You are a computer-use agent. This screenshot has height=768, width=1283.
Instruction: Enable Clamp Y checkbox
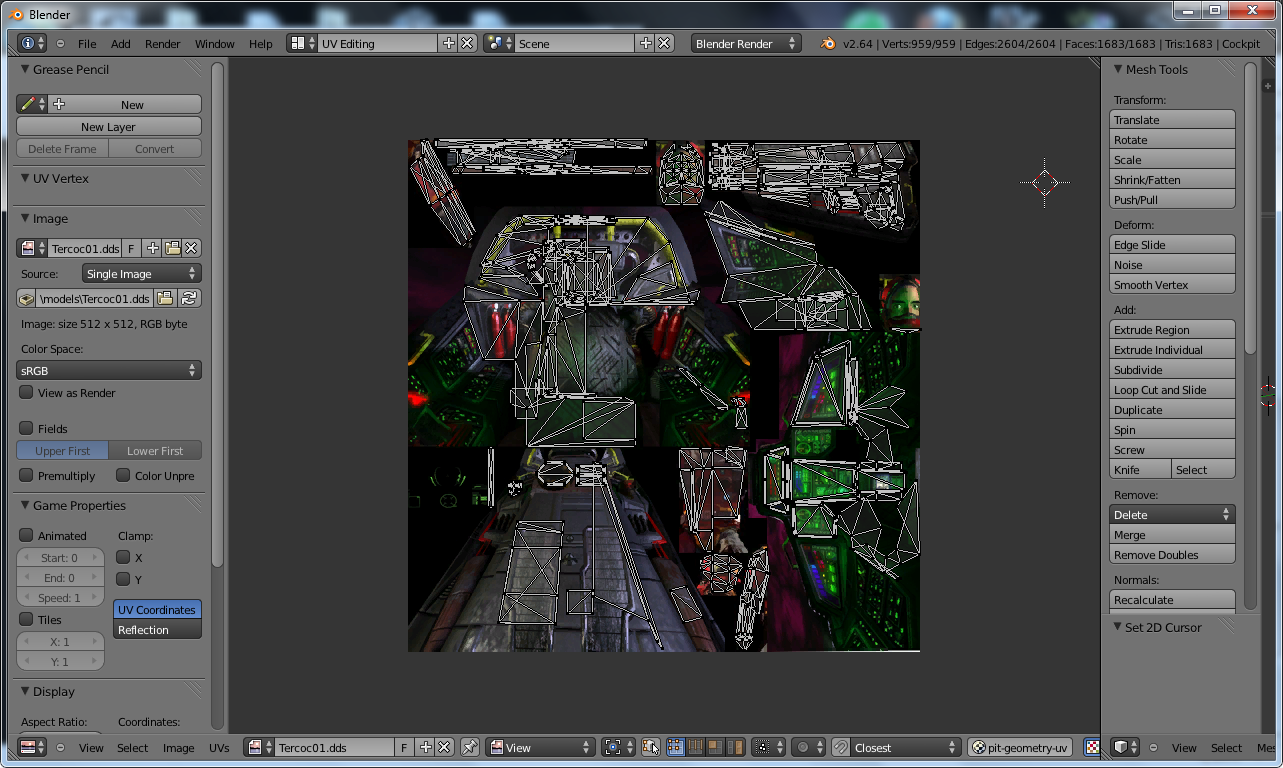124,579
